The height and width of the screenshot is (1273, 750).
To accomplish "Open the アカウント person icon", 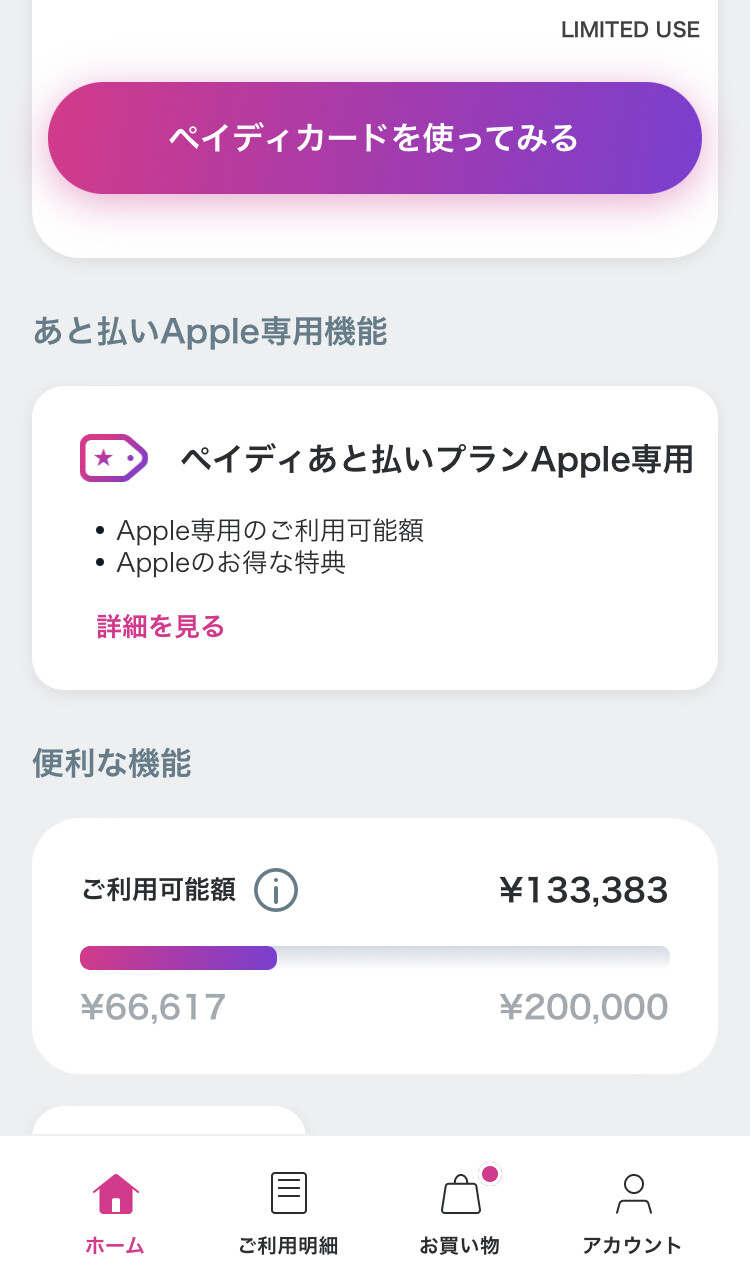I will click(632, 1193).
